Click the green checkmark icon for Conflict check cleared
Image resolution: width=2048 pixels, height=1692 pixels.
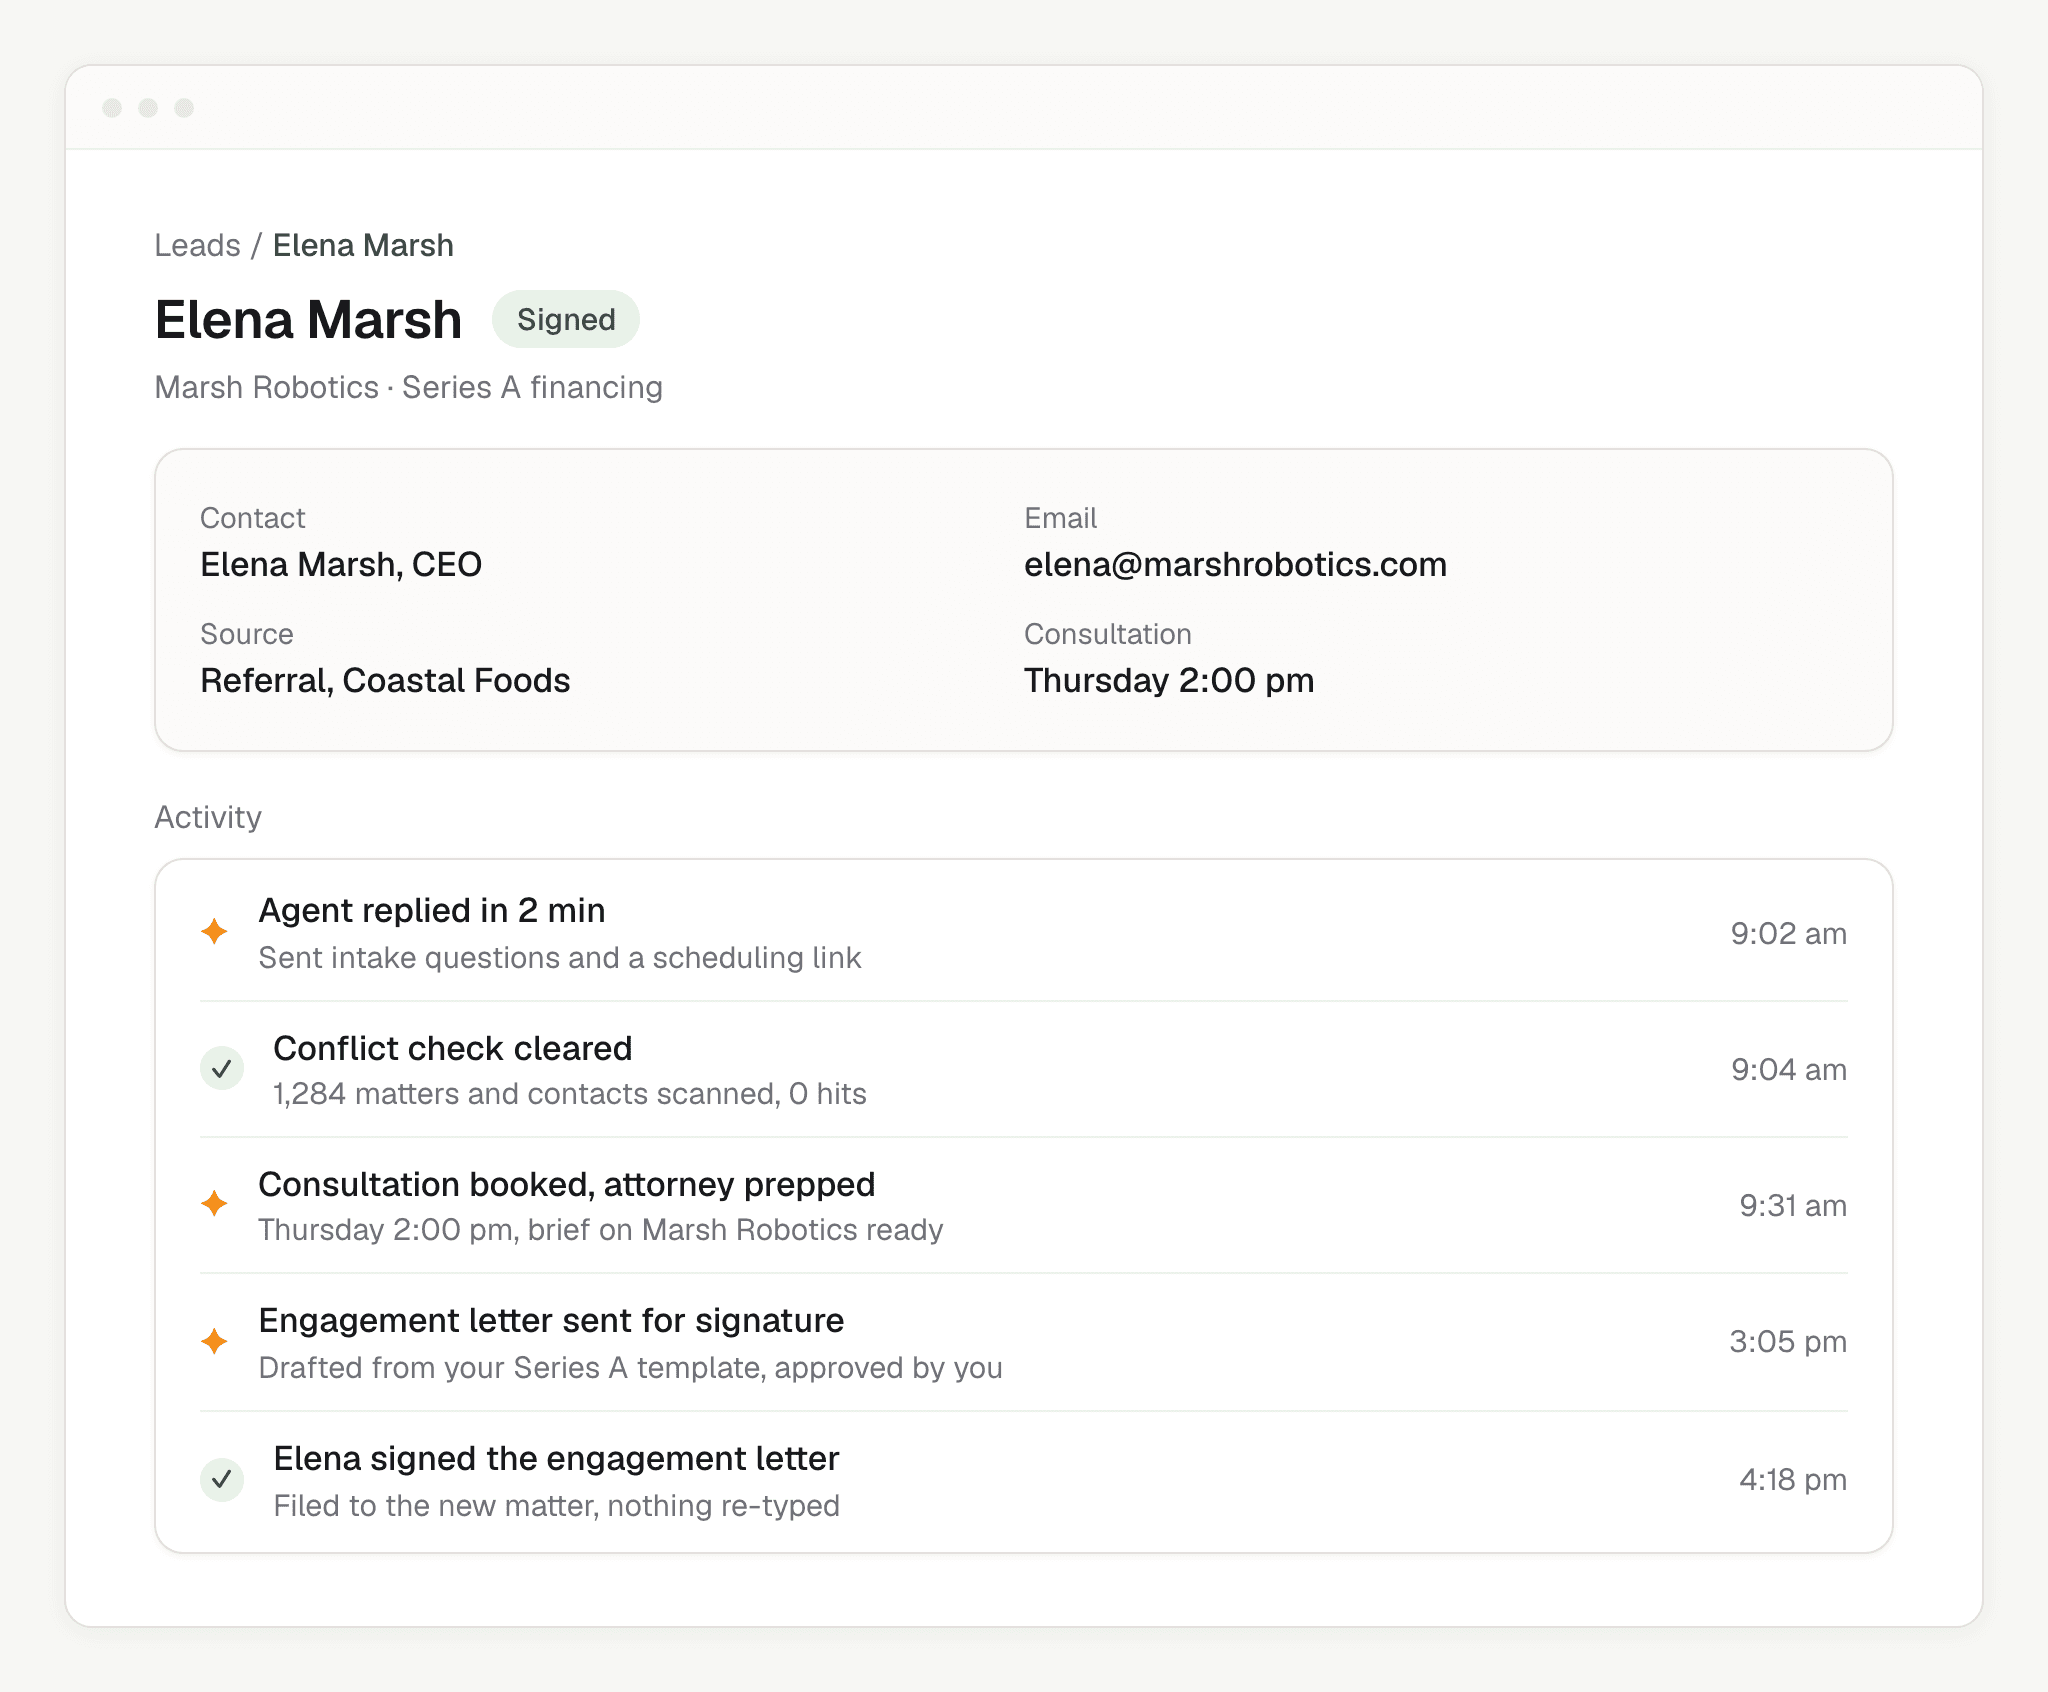[222, 1069]
